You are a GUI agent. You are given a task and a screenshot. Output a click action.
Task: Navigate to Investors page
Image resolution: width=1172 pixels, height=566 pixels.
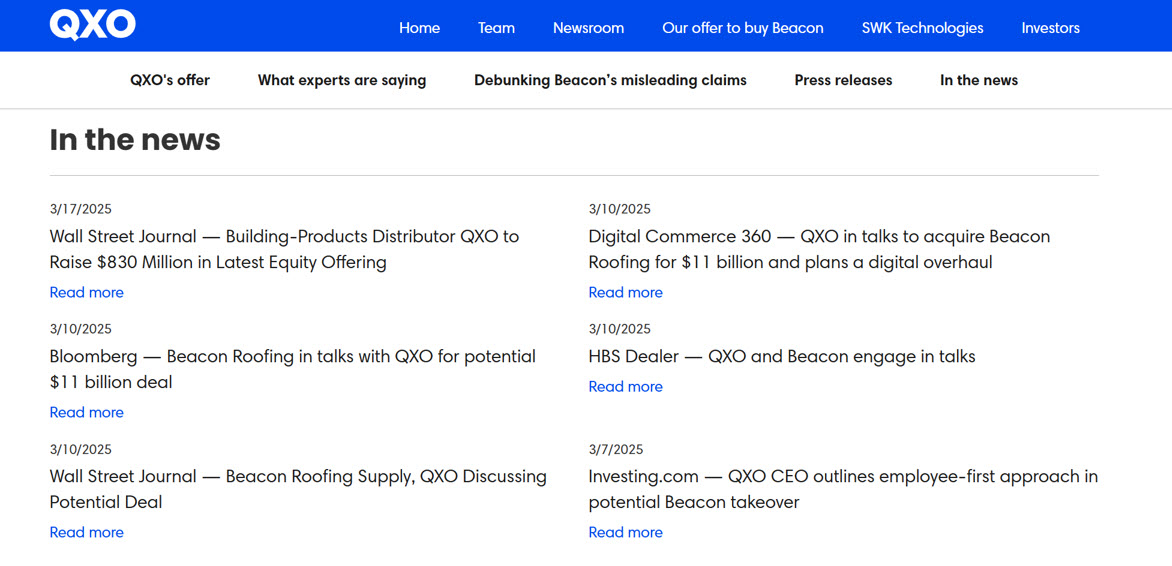[x=1050, y=28]
